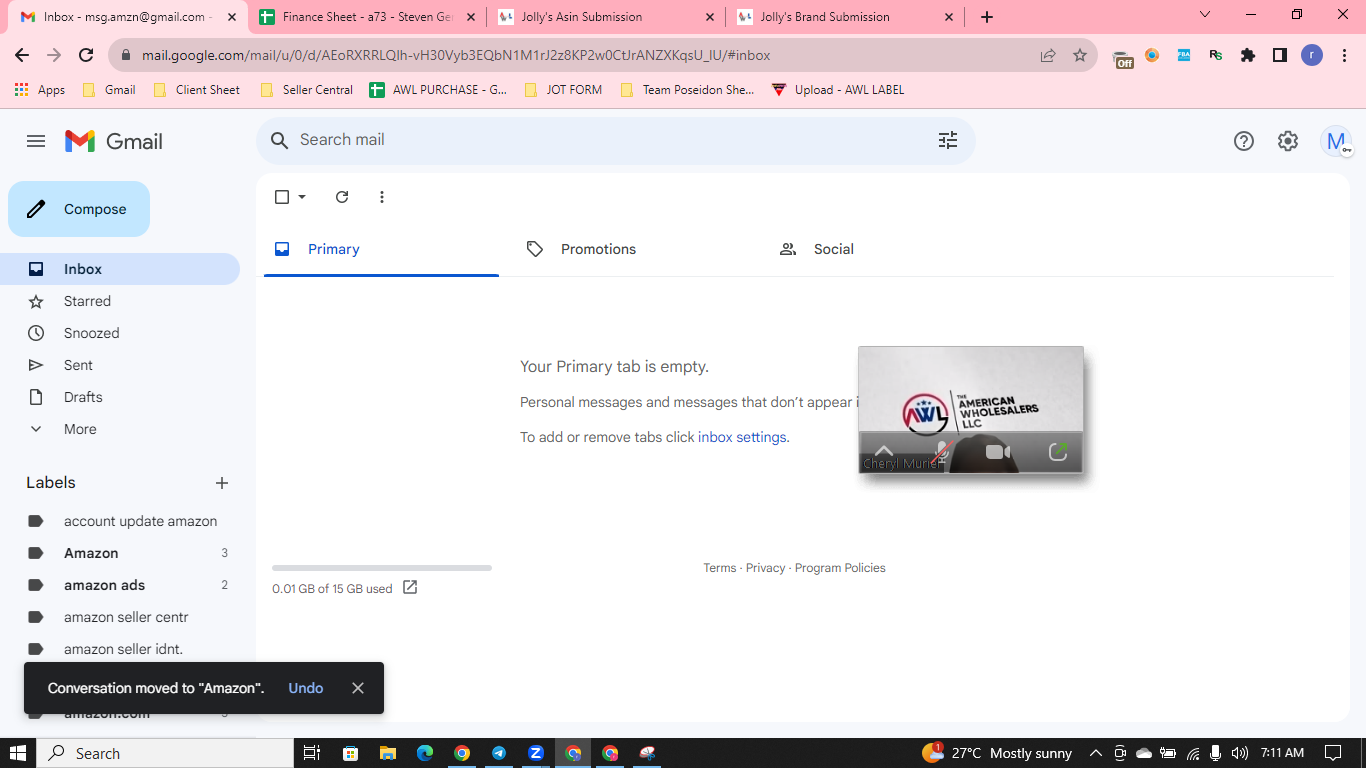Open storage management icon beside 15 GB used

(x=410, y=588)
